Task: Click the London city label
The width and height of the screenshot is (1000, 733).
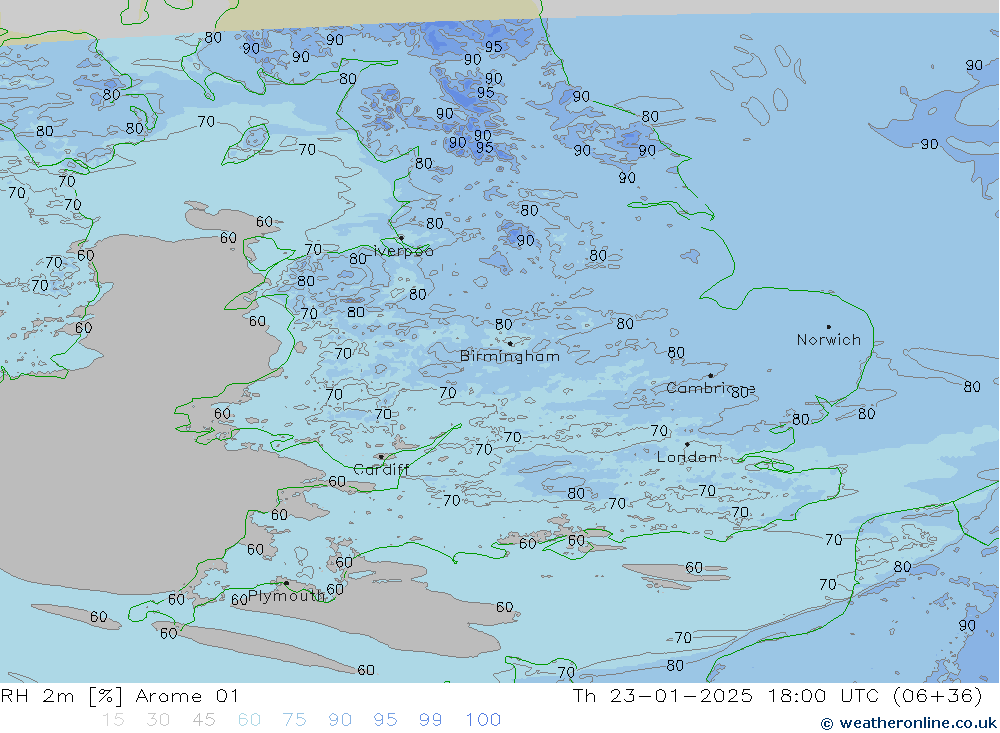Action: (687, 457)
